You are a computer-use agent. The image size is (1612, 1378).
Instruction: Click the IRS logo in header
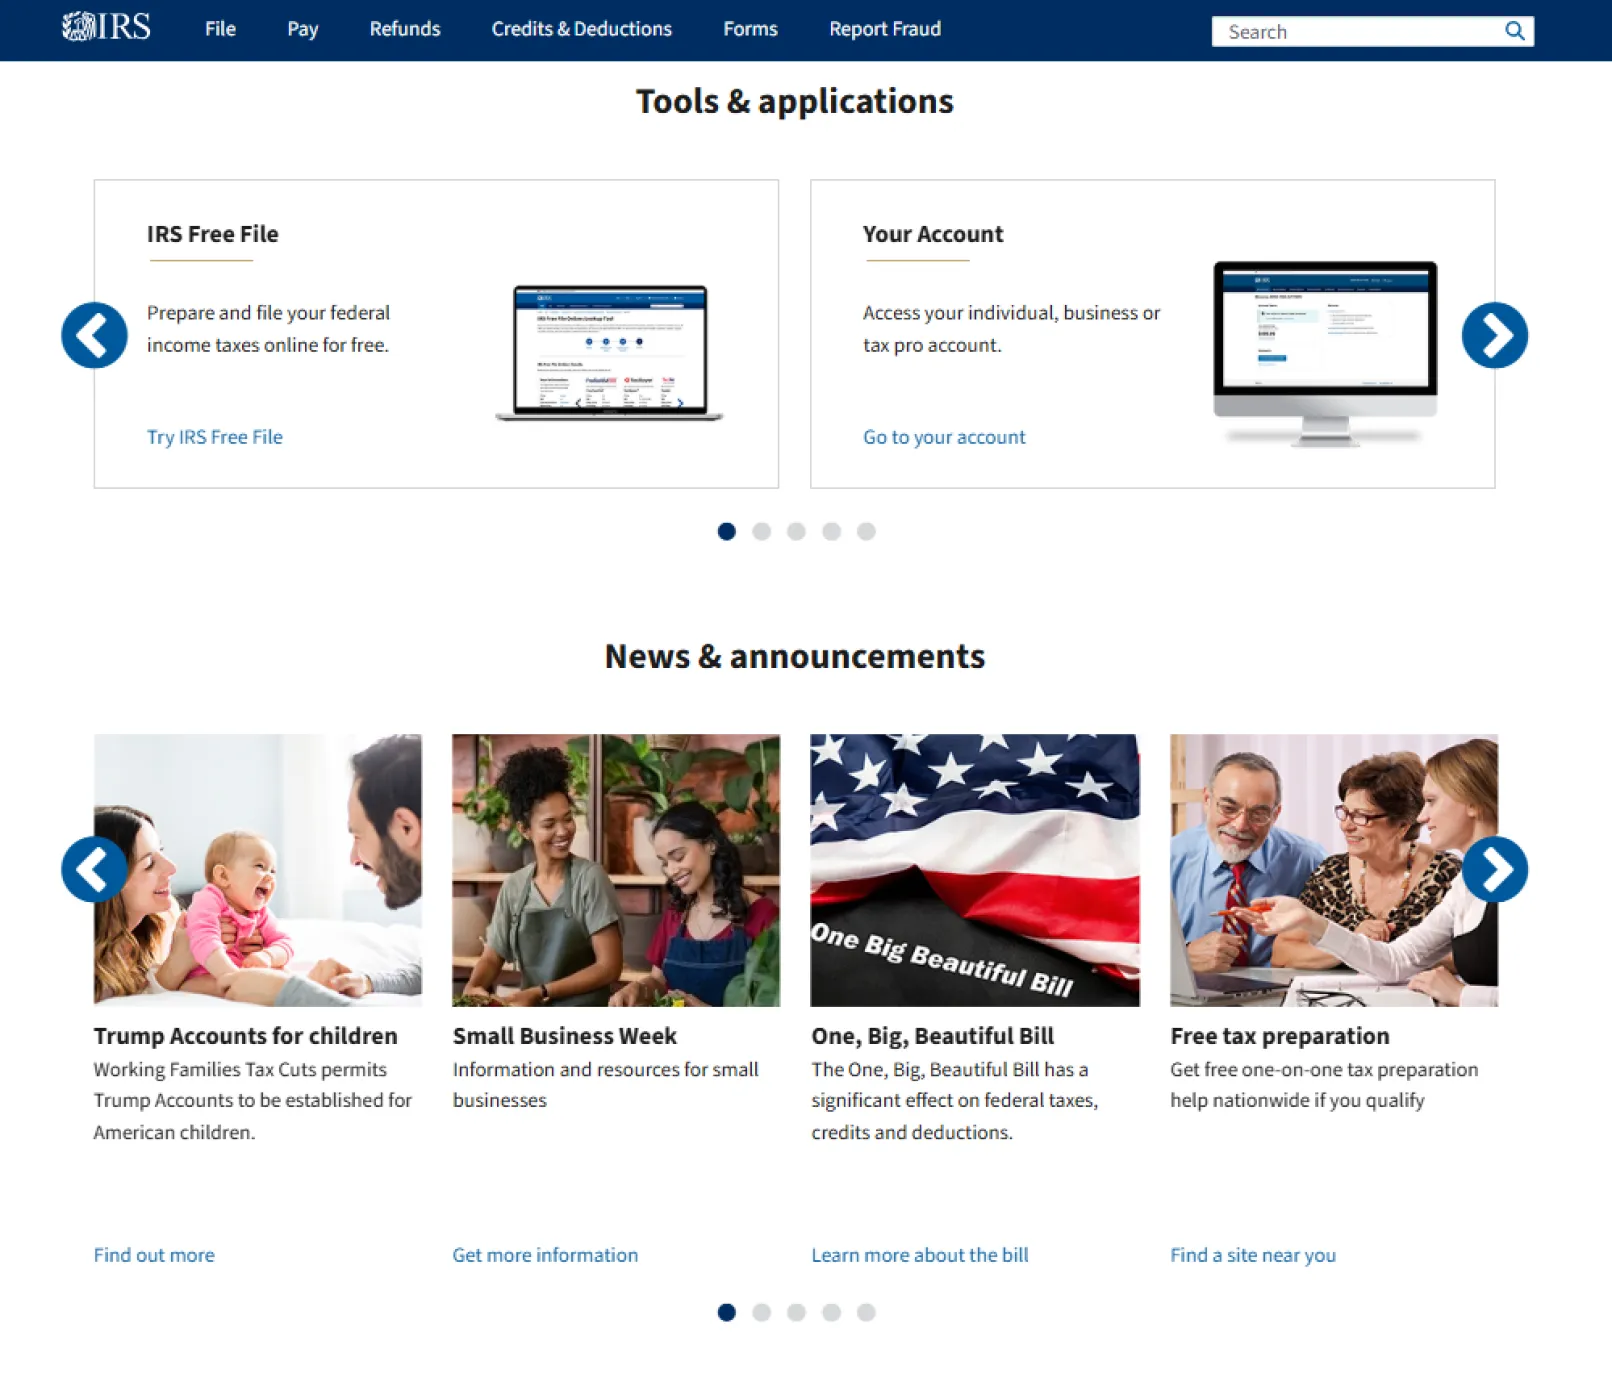106,27
